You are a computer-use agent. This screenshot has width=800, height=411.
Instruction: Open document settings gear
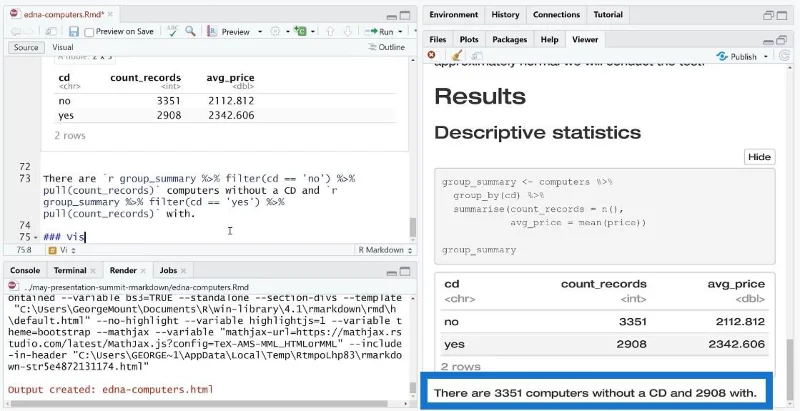pyautogui.click(x=275, y=32)
